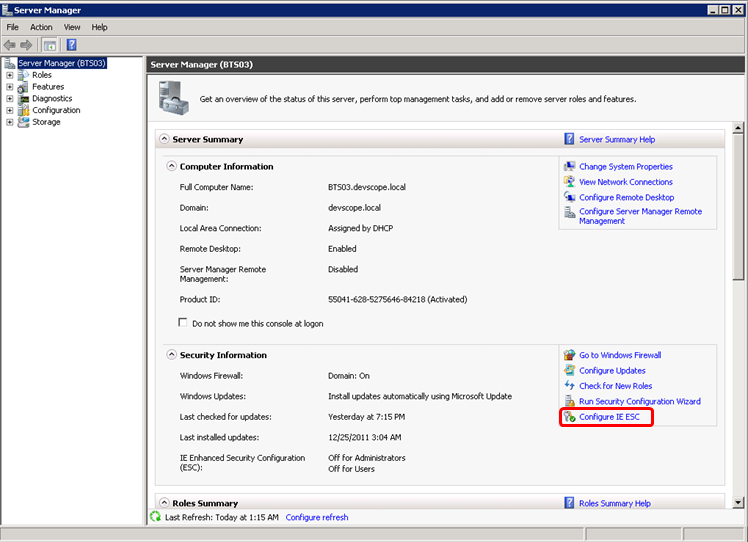Click the Change System Properties icon
748x542 pixels.
point(569,167)
